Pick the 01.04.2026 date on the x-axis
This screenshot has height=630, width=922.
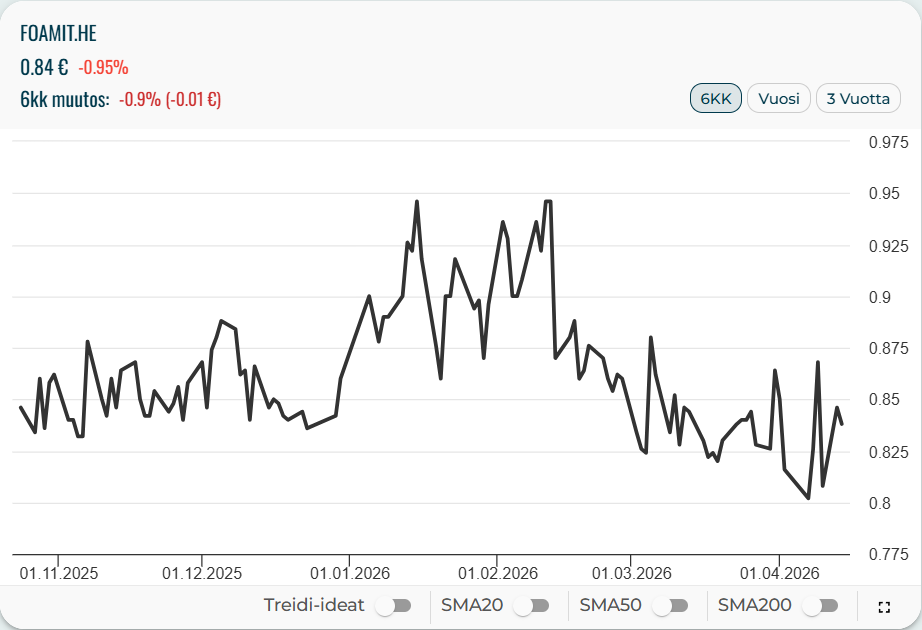[x=780, y=573]
